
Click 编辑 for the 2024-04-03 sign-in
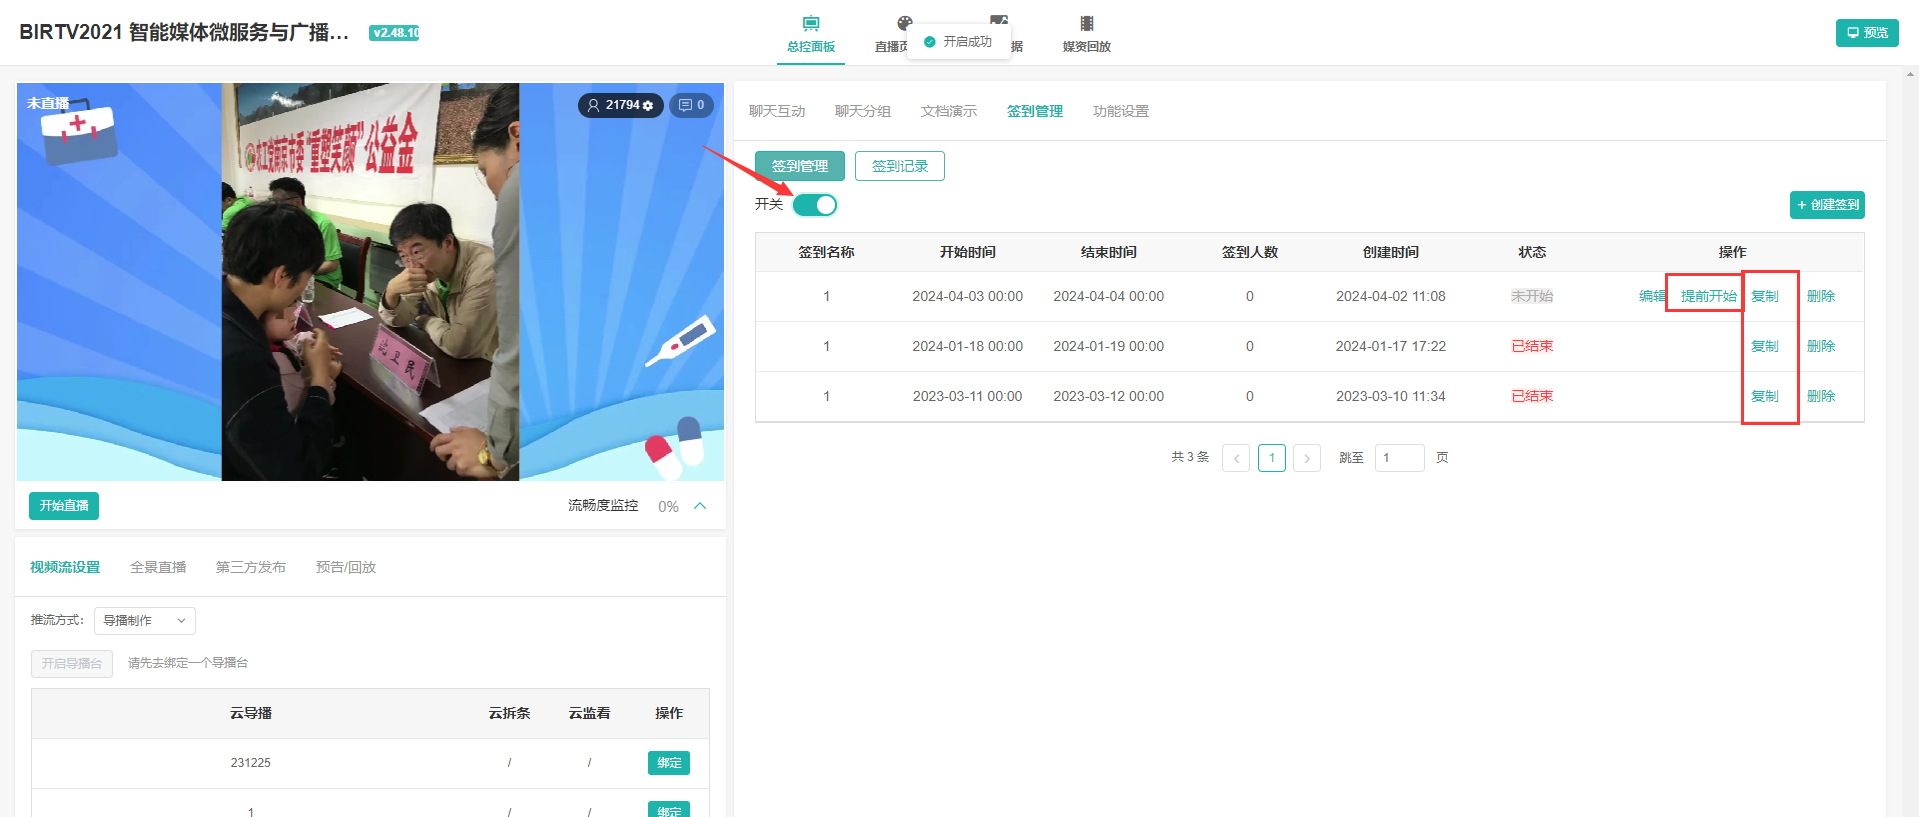[x=1652, y=296]
